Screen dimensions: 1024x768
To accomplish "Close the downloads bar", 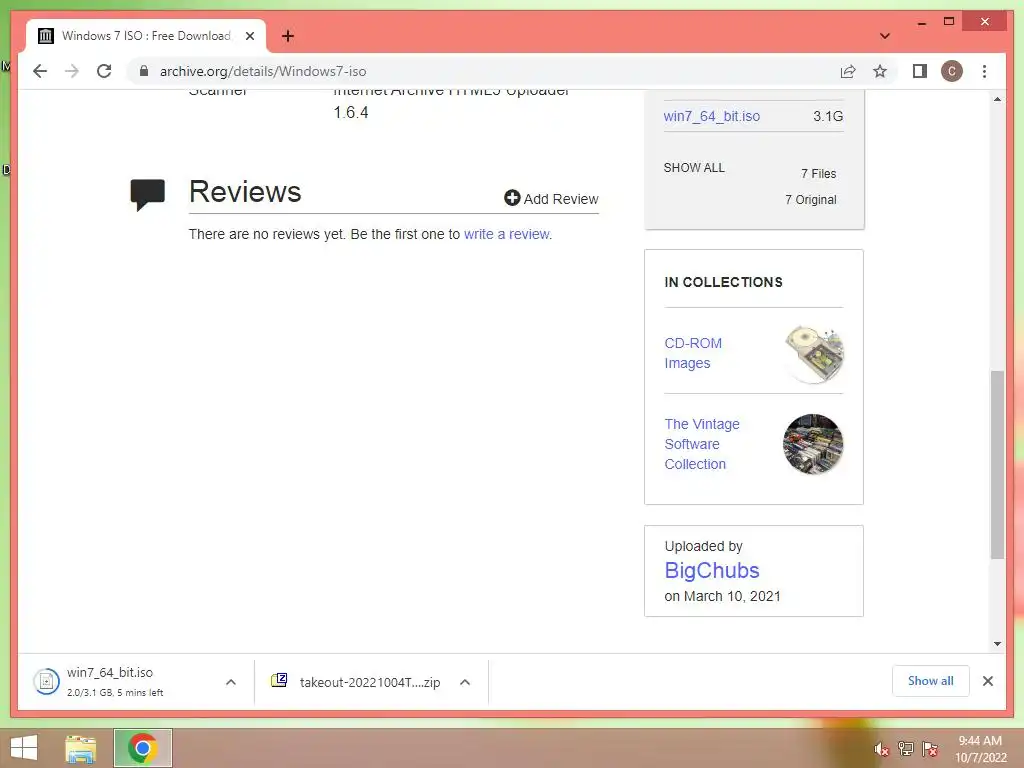I will (x=987, y=681).
